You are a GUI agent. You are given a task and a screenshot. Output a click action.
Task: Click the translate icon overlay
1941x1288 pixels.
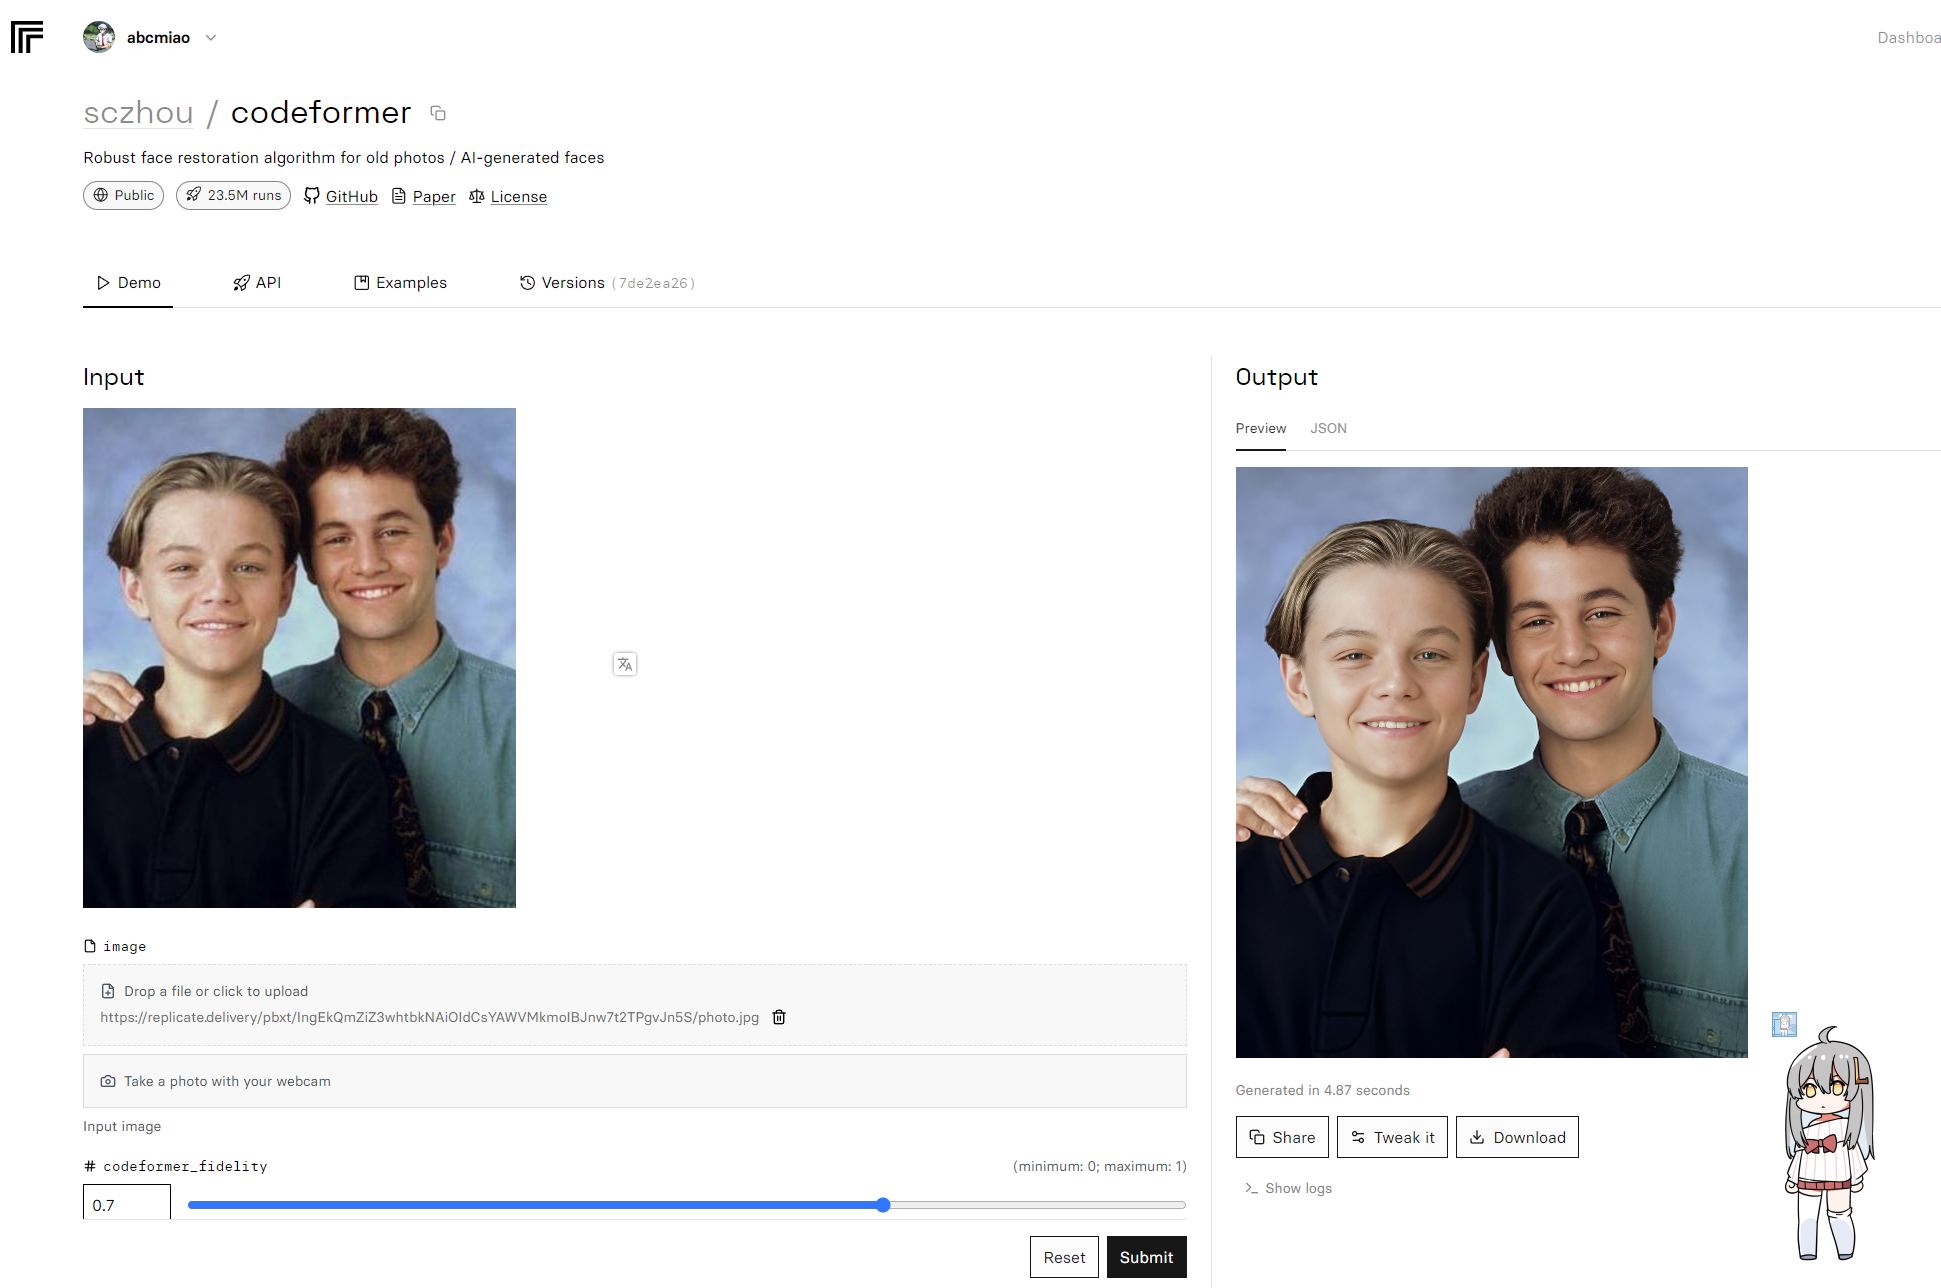[625, 664]
